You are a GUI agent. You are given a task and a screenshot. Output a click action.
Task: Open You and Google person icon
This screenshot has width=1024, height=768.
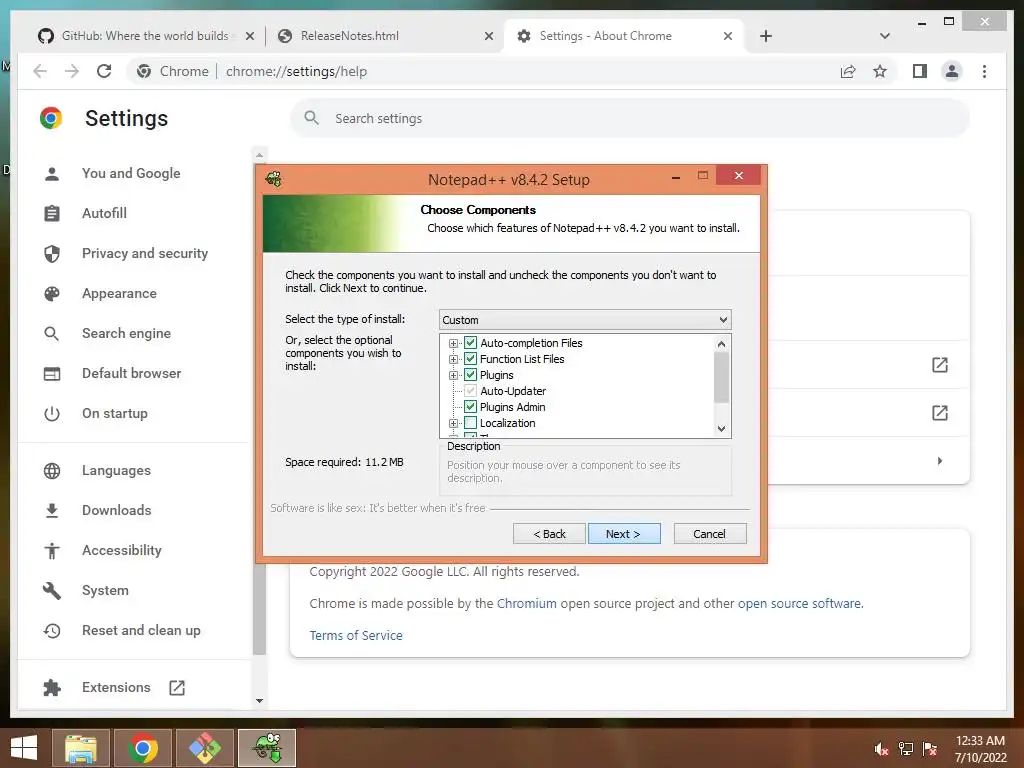pos(52,174)
